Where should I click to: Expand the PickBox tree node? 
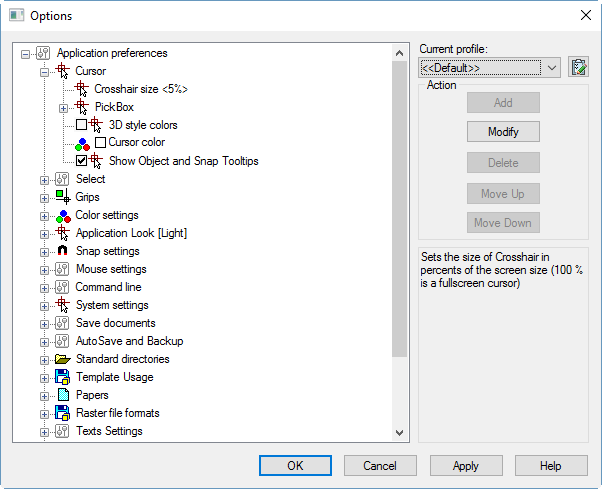click(63, 107)
